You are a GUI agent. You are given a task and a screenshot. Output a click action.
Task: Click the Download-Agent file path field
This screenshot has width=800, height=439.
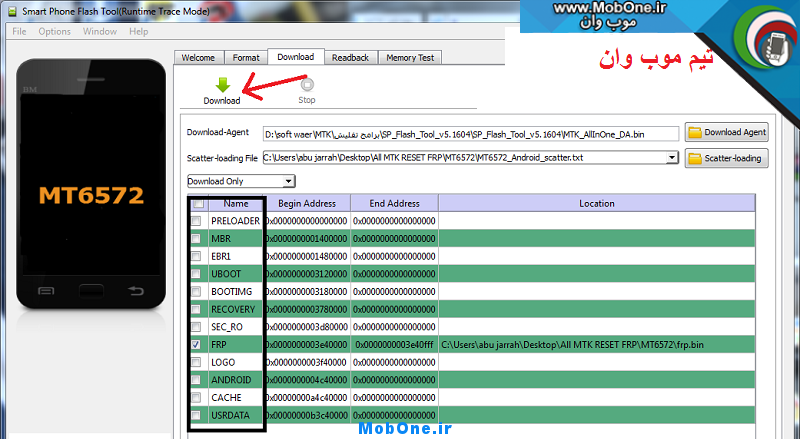click(470, 133)
